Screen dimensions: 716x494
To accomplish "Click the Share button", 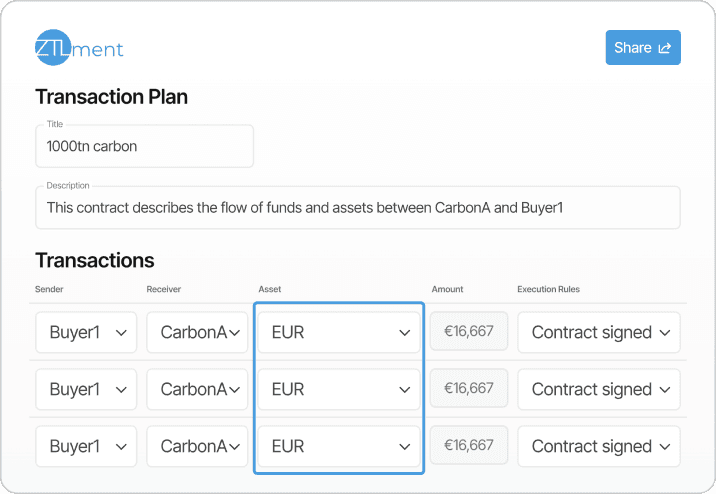I will tap(642, 48).
